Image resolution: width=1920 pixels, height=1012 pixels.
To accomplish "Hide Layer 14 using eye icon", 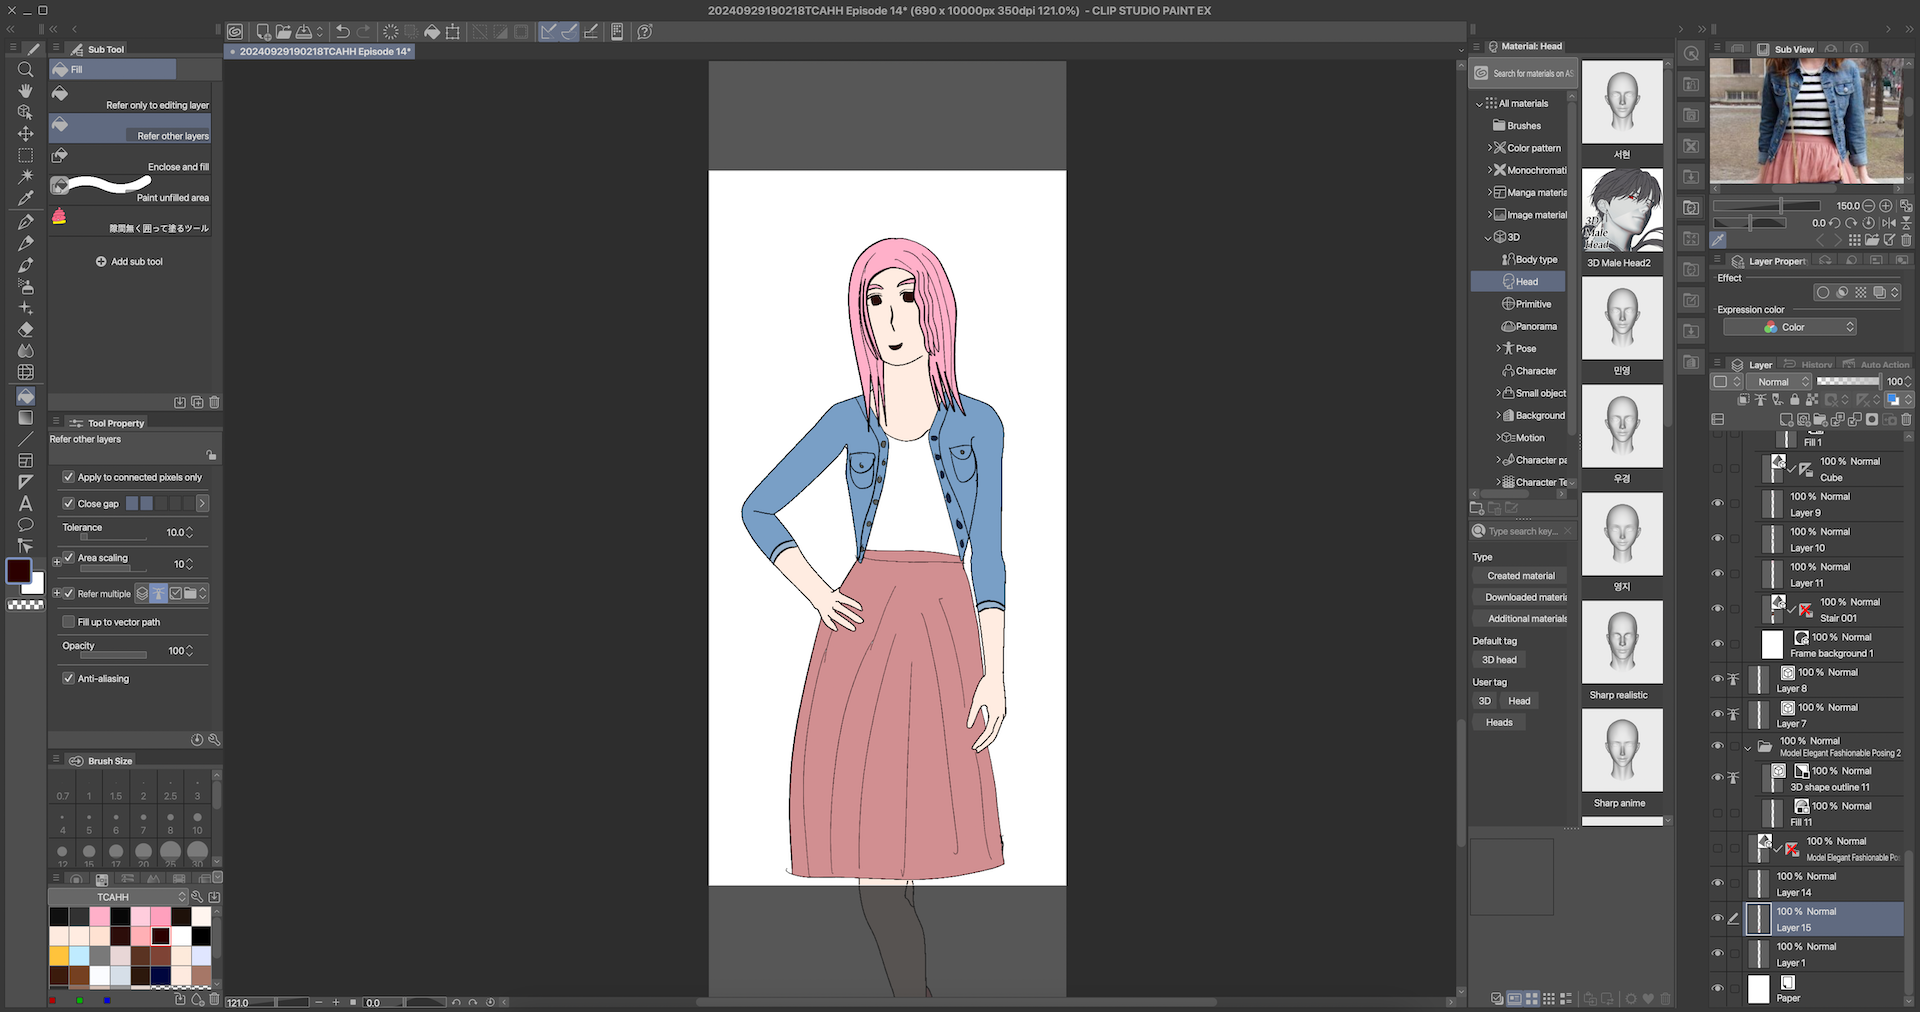I will click(x=1717, y=883).
